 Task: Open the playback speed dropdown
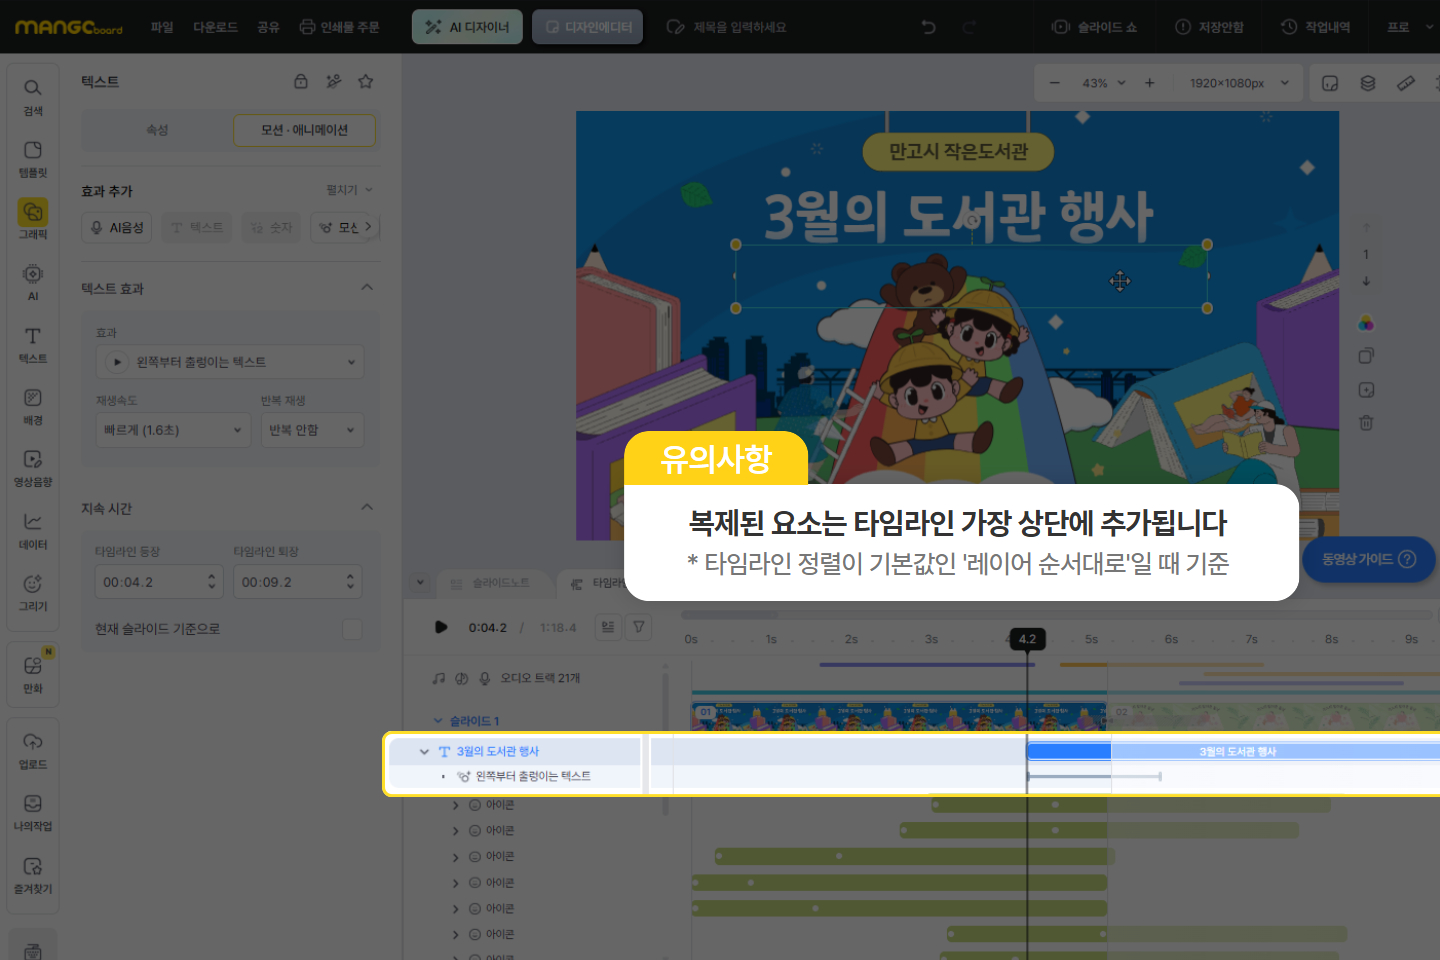(x=172, y=430)
